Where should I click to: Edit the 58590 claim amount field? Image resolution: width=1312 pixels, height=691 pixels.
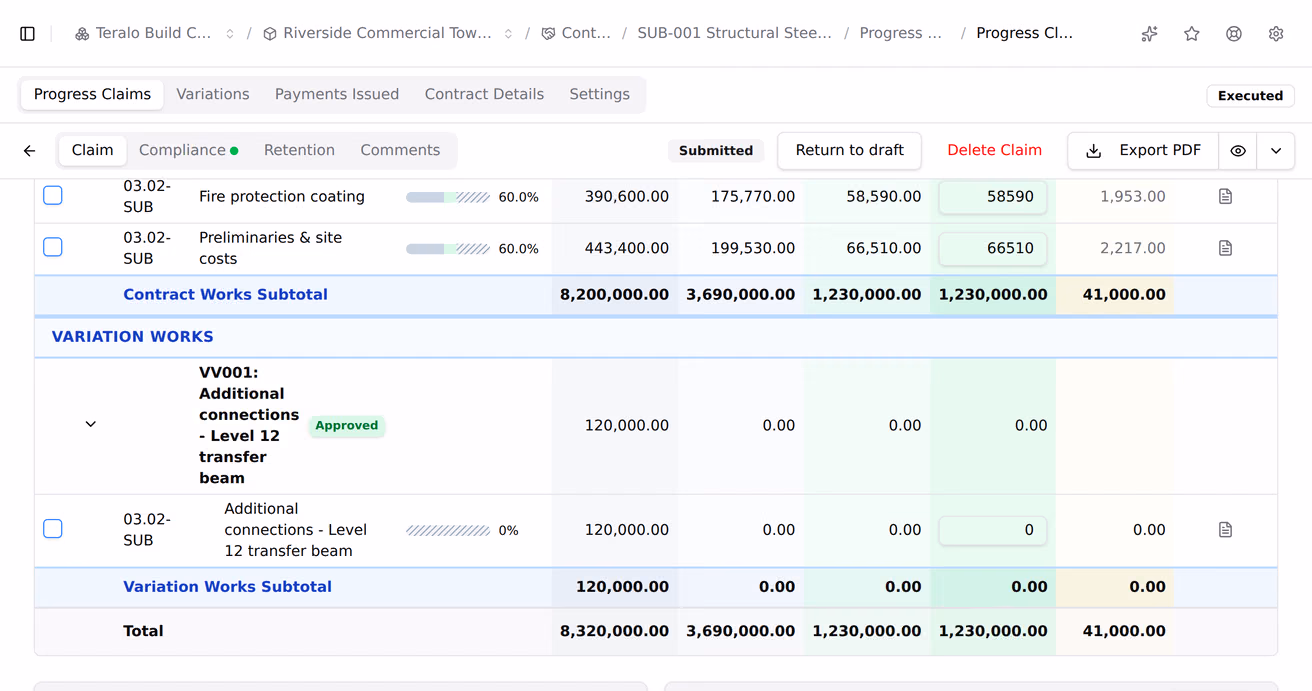[x=993, y=197]
